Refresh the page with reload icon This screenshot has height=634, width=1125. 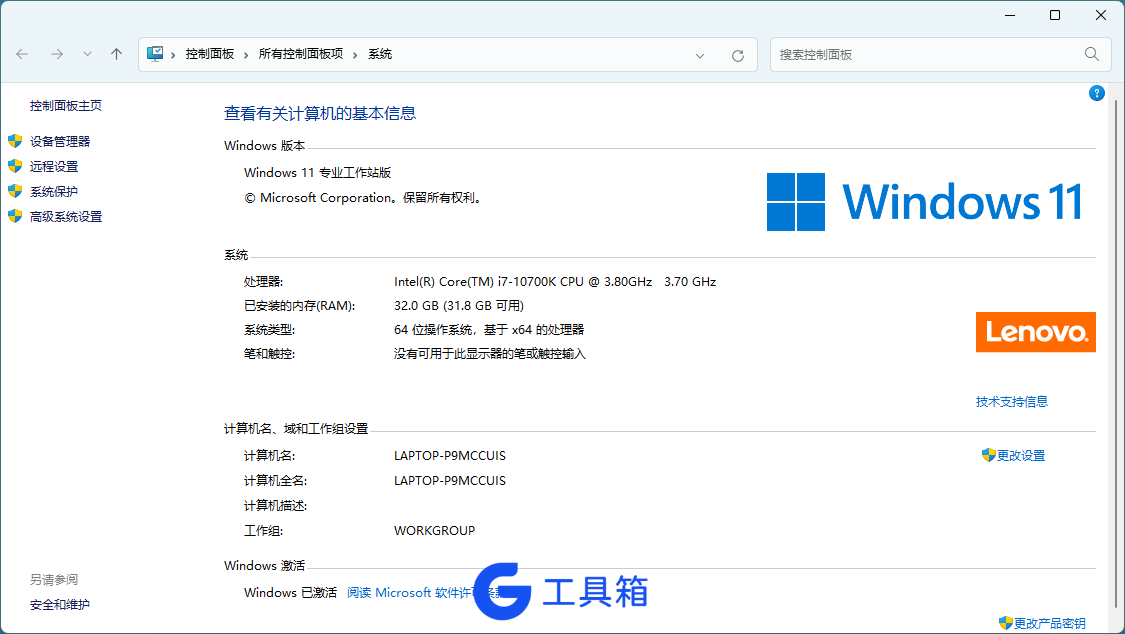(x=738, y=55)
